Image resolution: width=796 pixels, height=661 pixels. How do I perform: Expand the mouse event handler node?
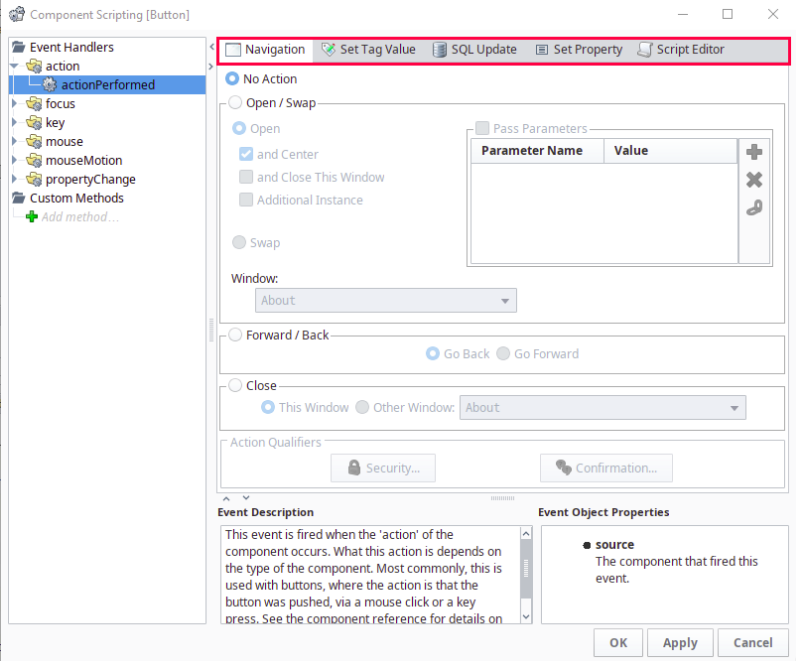click(15, 142)
